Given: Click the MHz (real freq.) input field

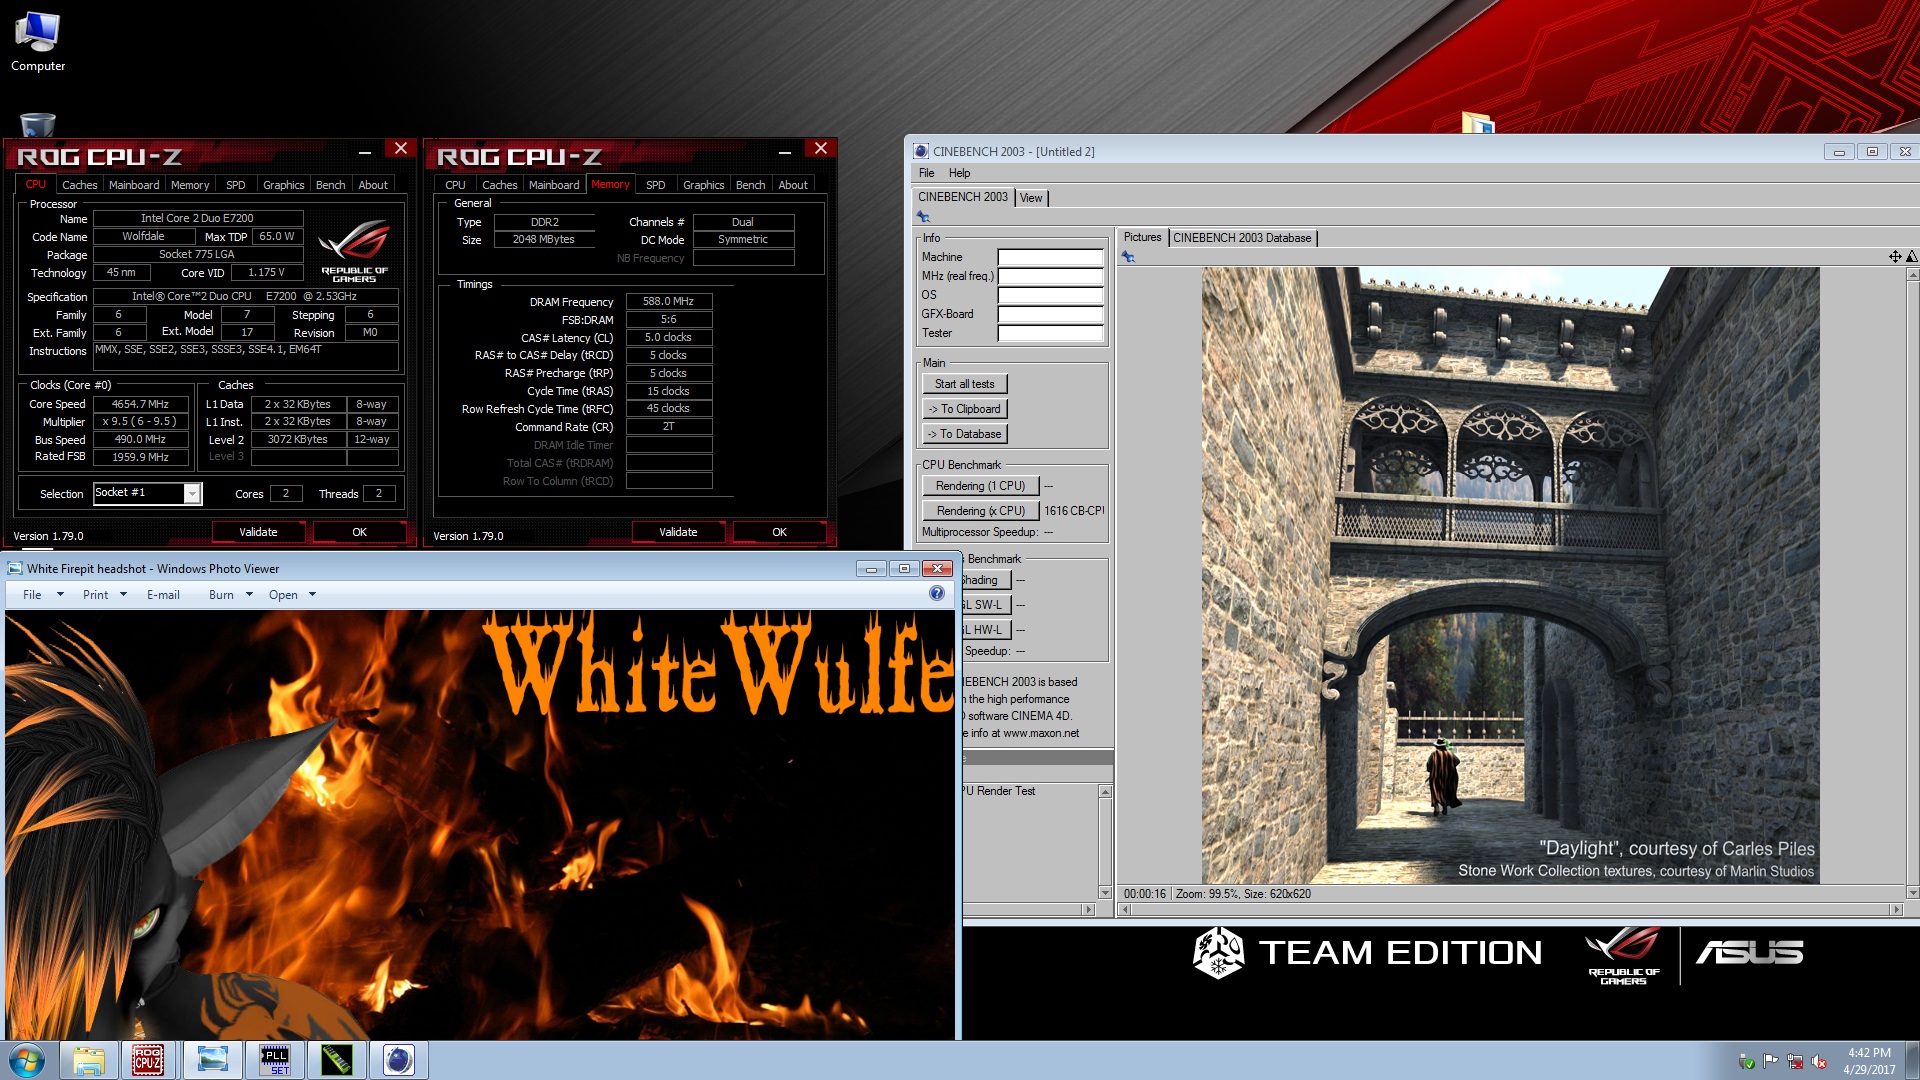Looking at the screenshot, I should [x=1050, y=276].
